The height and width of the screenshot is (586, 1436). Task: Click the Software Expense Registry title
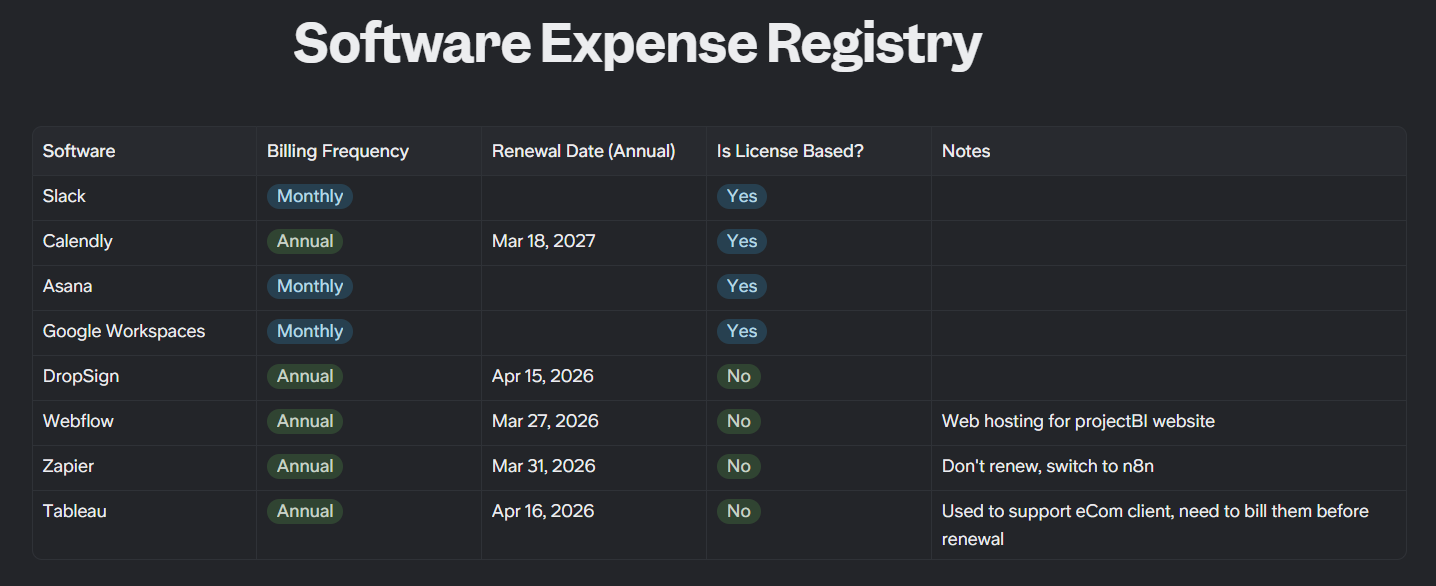[x=637, y=45]
